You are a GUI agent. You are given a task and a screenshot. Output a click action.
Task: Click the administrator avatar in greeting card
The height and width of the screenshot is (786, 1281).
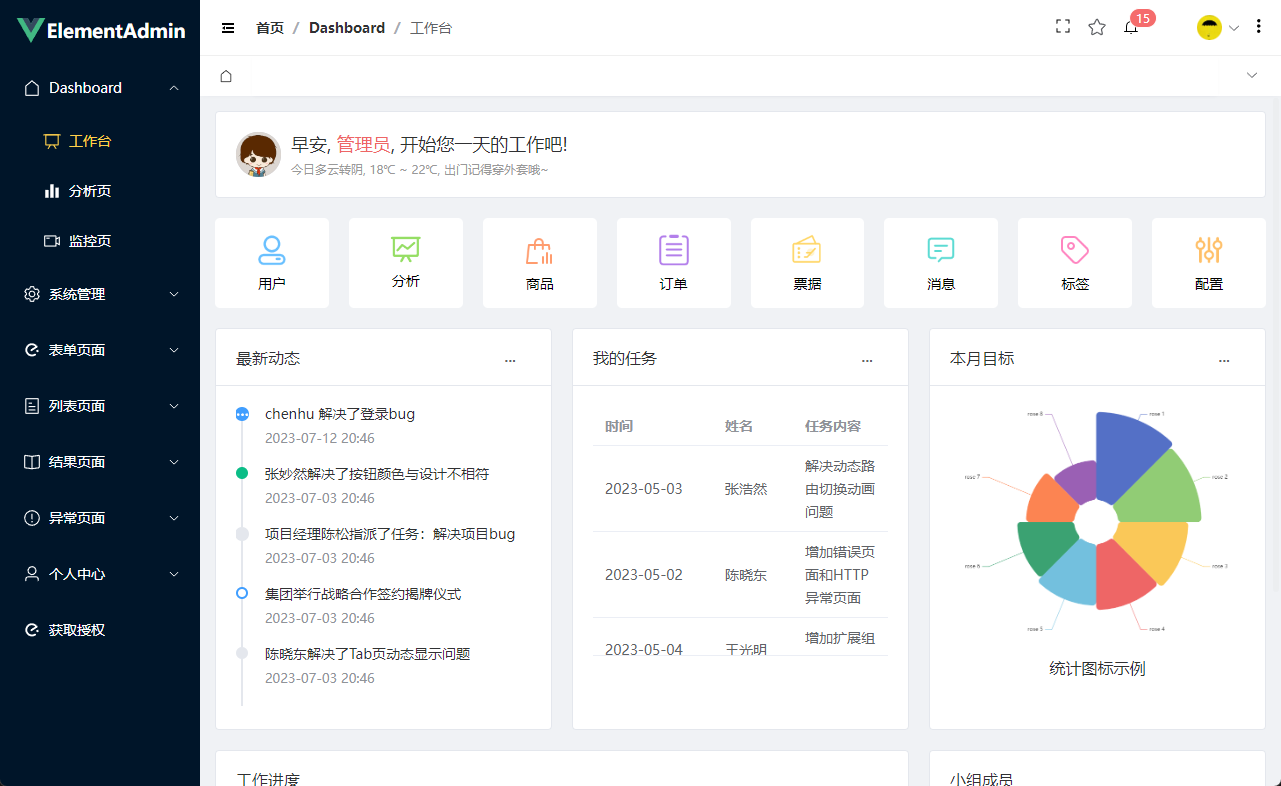tap(258, 155)
